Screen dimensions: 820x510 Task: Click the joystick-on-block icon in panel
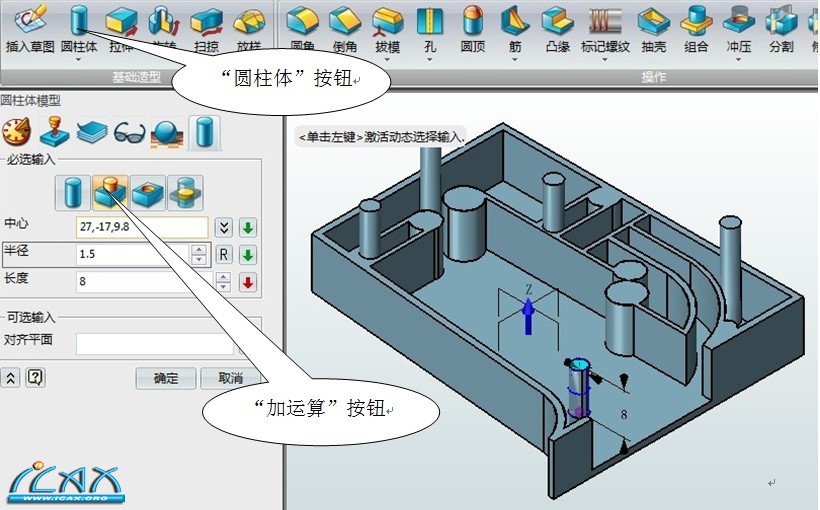(x=54, y=131)
